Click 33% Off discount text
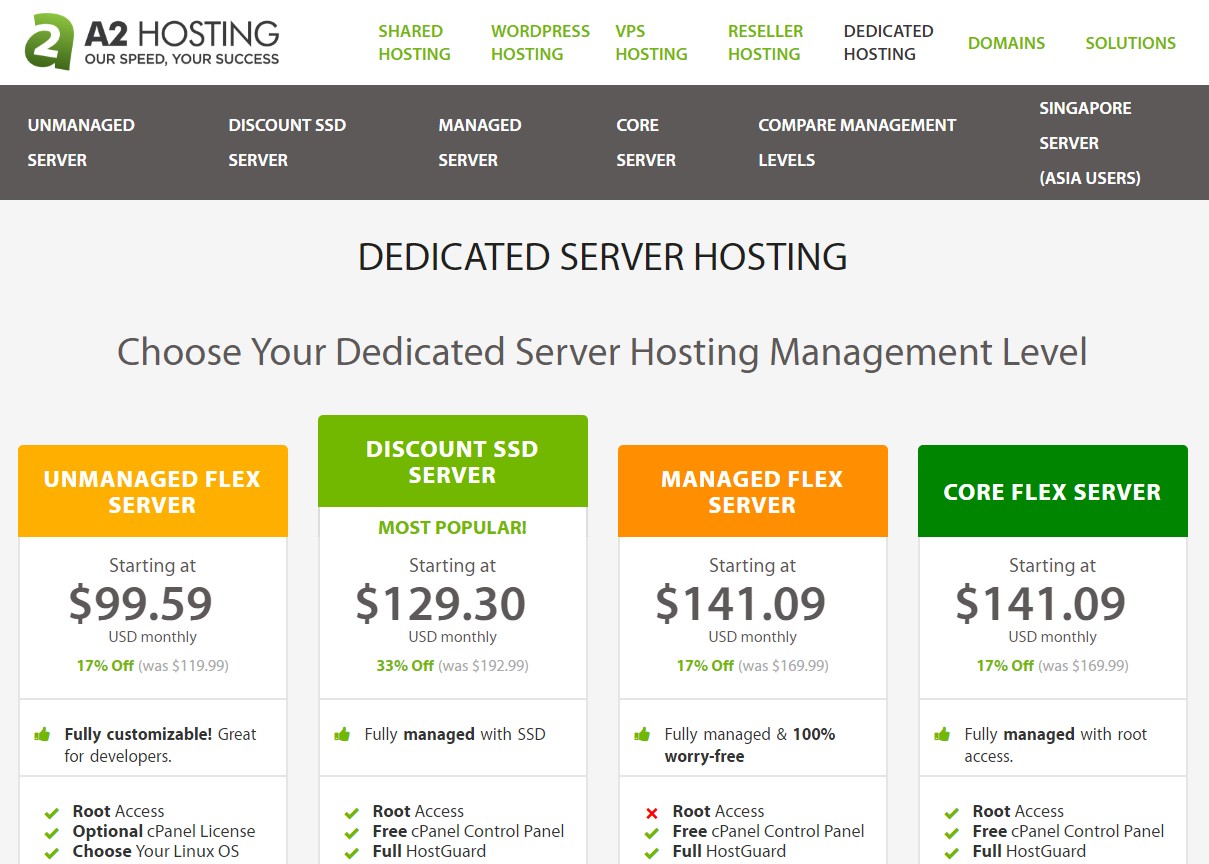 (x=405, y=665)
